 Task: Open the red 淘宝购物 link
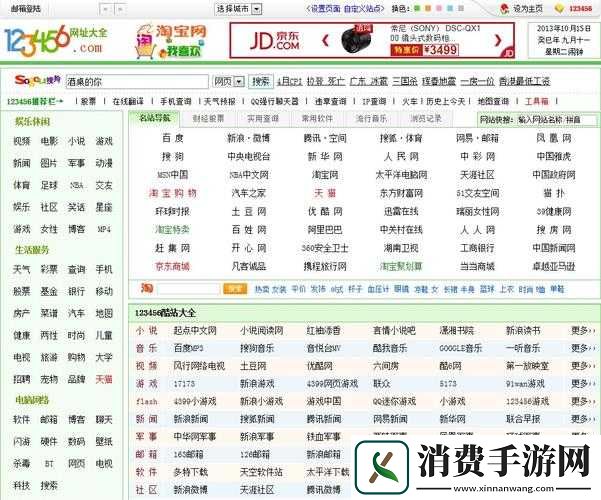tap(172, 193)
